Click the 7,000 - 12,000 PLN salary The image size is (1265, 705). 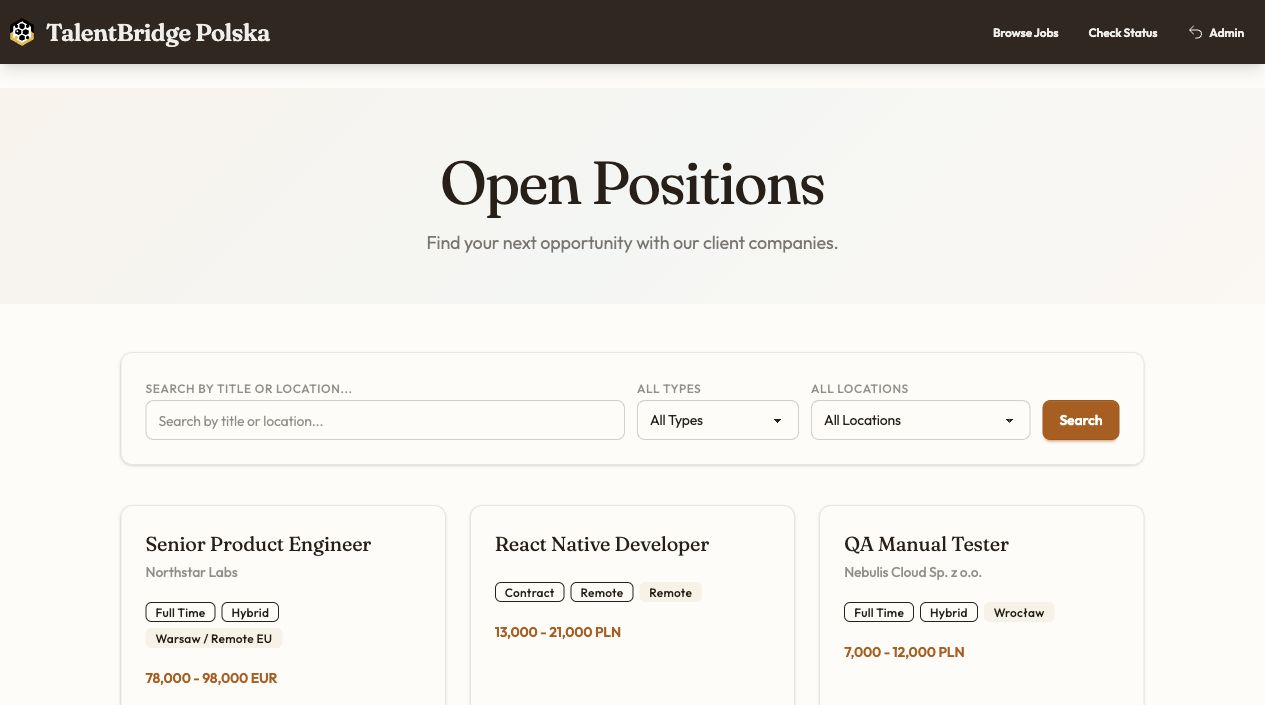pyautogui.click(x=905, y=652)
